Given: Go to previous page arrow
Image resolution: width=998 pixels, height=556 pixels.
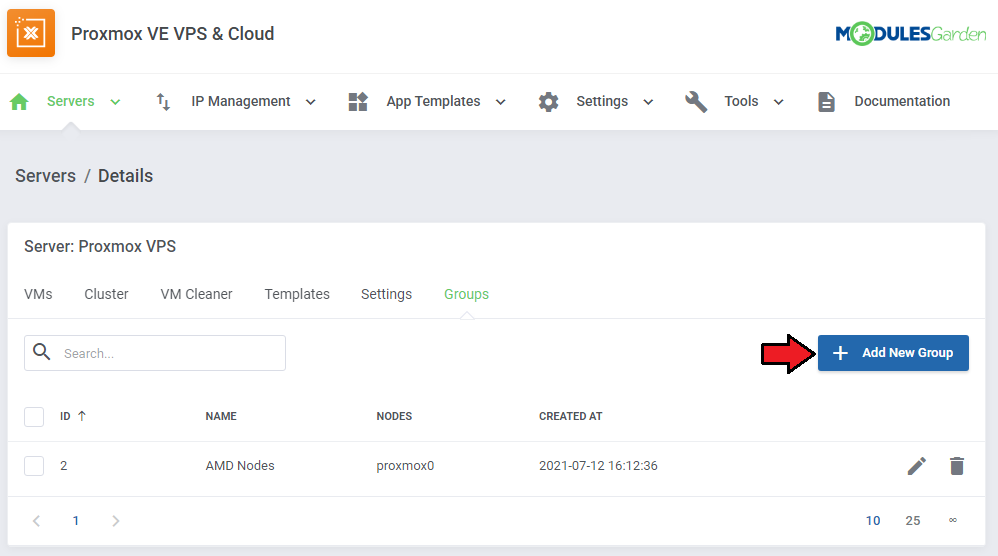Looking at the screenshot, I should point(36,521).
